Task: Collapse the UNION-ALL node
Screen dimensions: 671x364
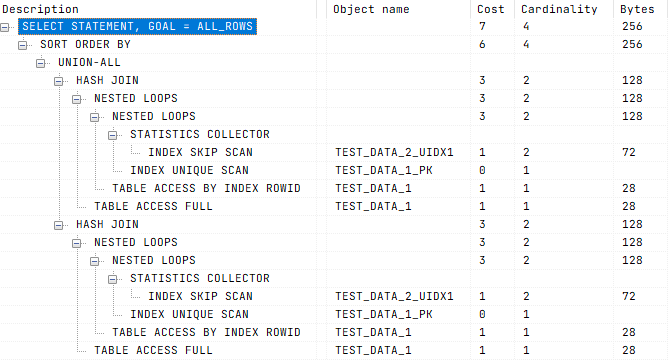Action: pyautogui.click(x=41, y=63)
